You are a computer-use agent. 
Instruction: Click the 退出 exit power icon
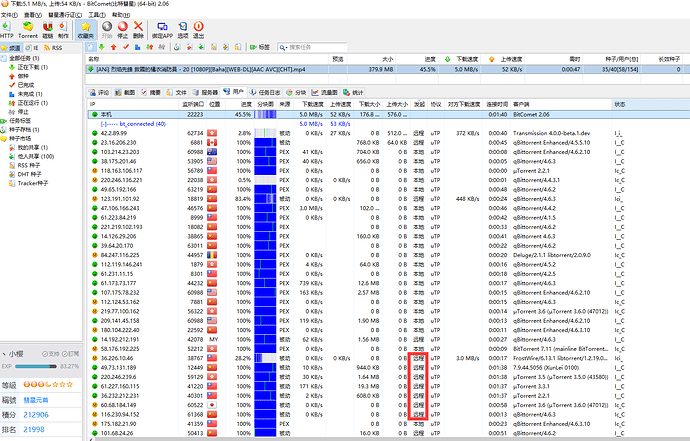198,30
